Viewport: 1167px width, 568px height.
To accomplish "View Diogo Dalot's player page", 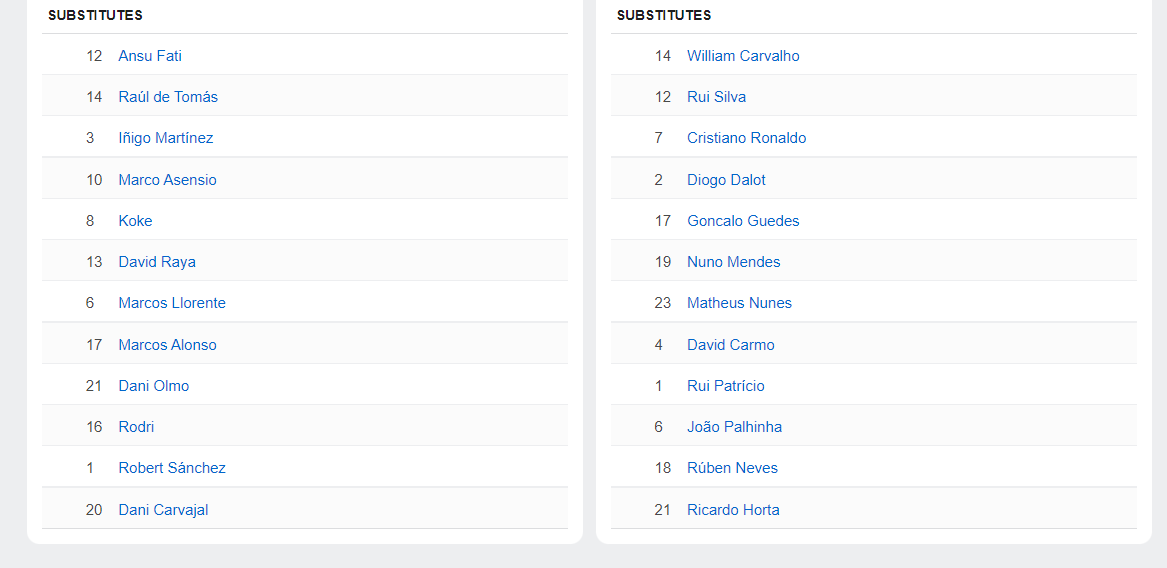I will 726,180.
